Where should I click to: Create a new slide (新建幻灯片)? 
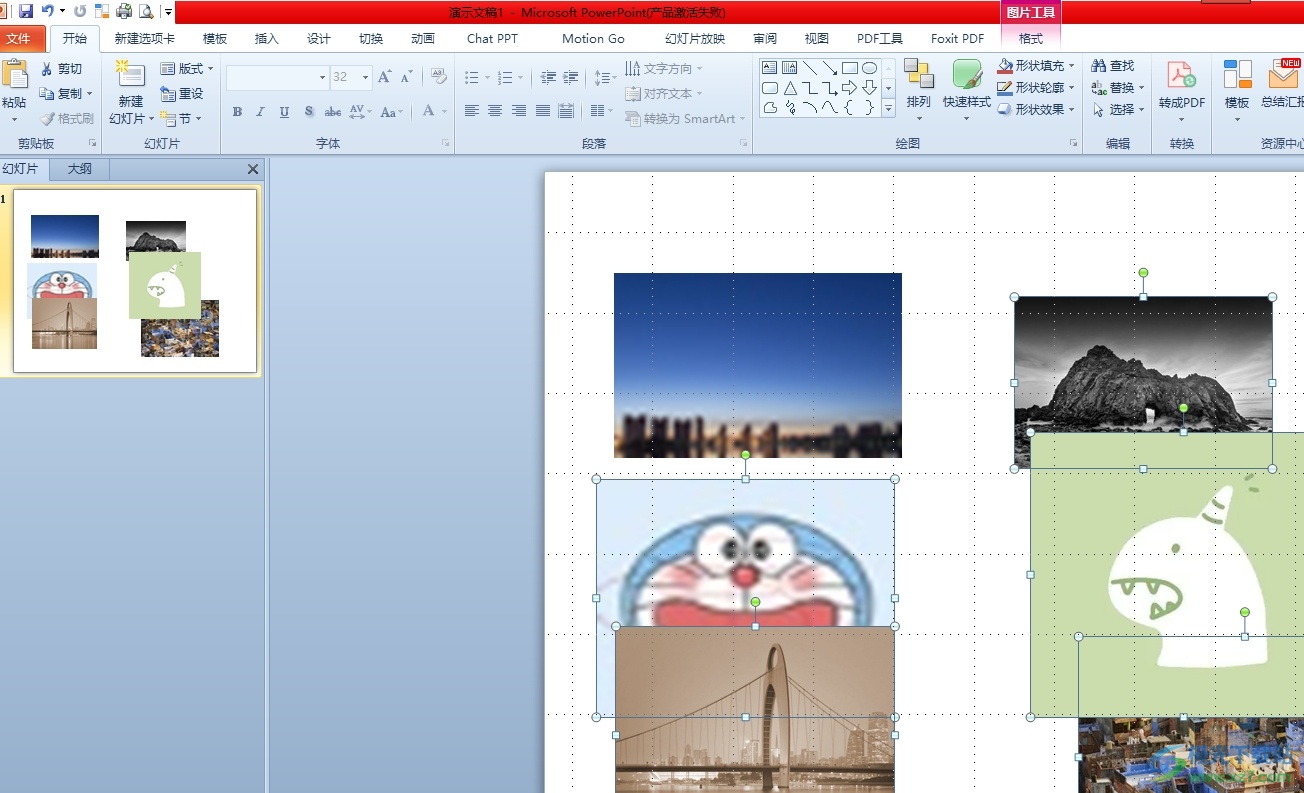point(131,92)
